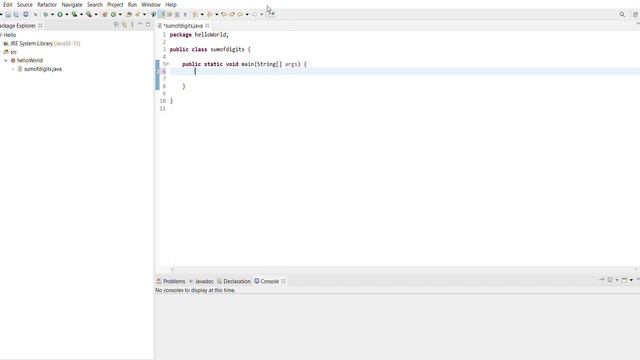Click the Debug bug icon in toolbar
640x360 pixels.
click(x=45, y=14)
